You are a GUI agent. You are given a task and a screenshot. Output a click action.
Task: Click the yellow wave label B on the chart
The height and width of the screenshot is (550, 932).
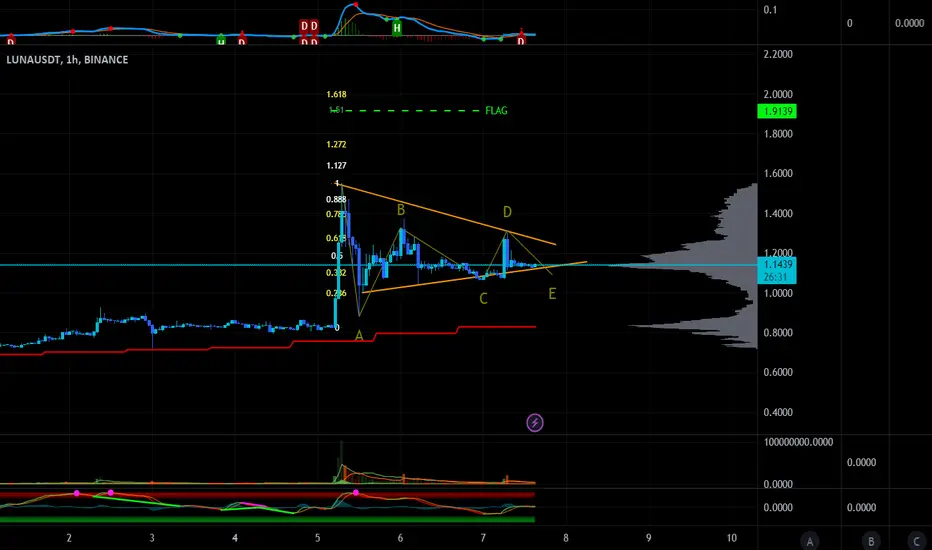pos(401,210)
